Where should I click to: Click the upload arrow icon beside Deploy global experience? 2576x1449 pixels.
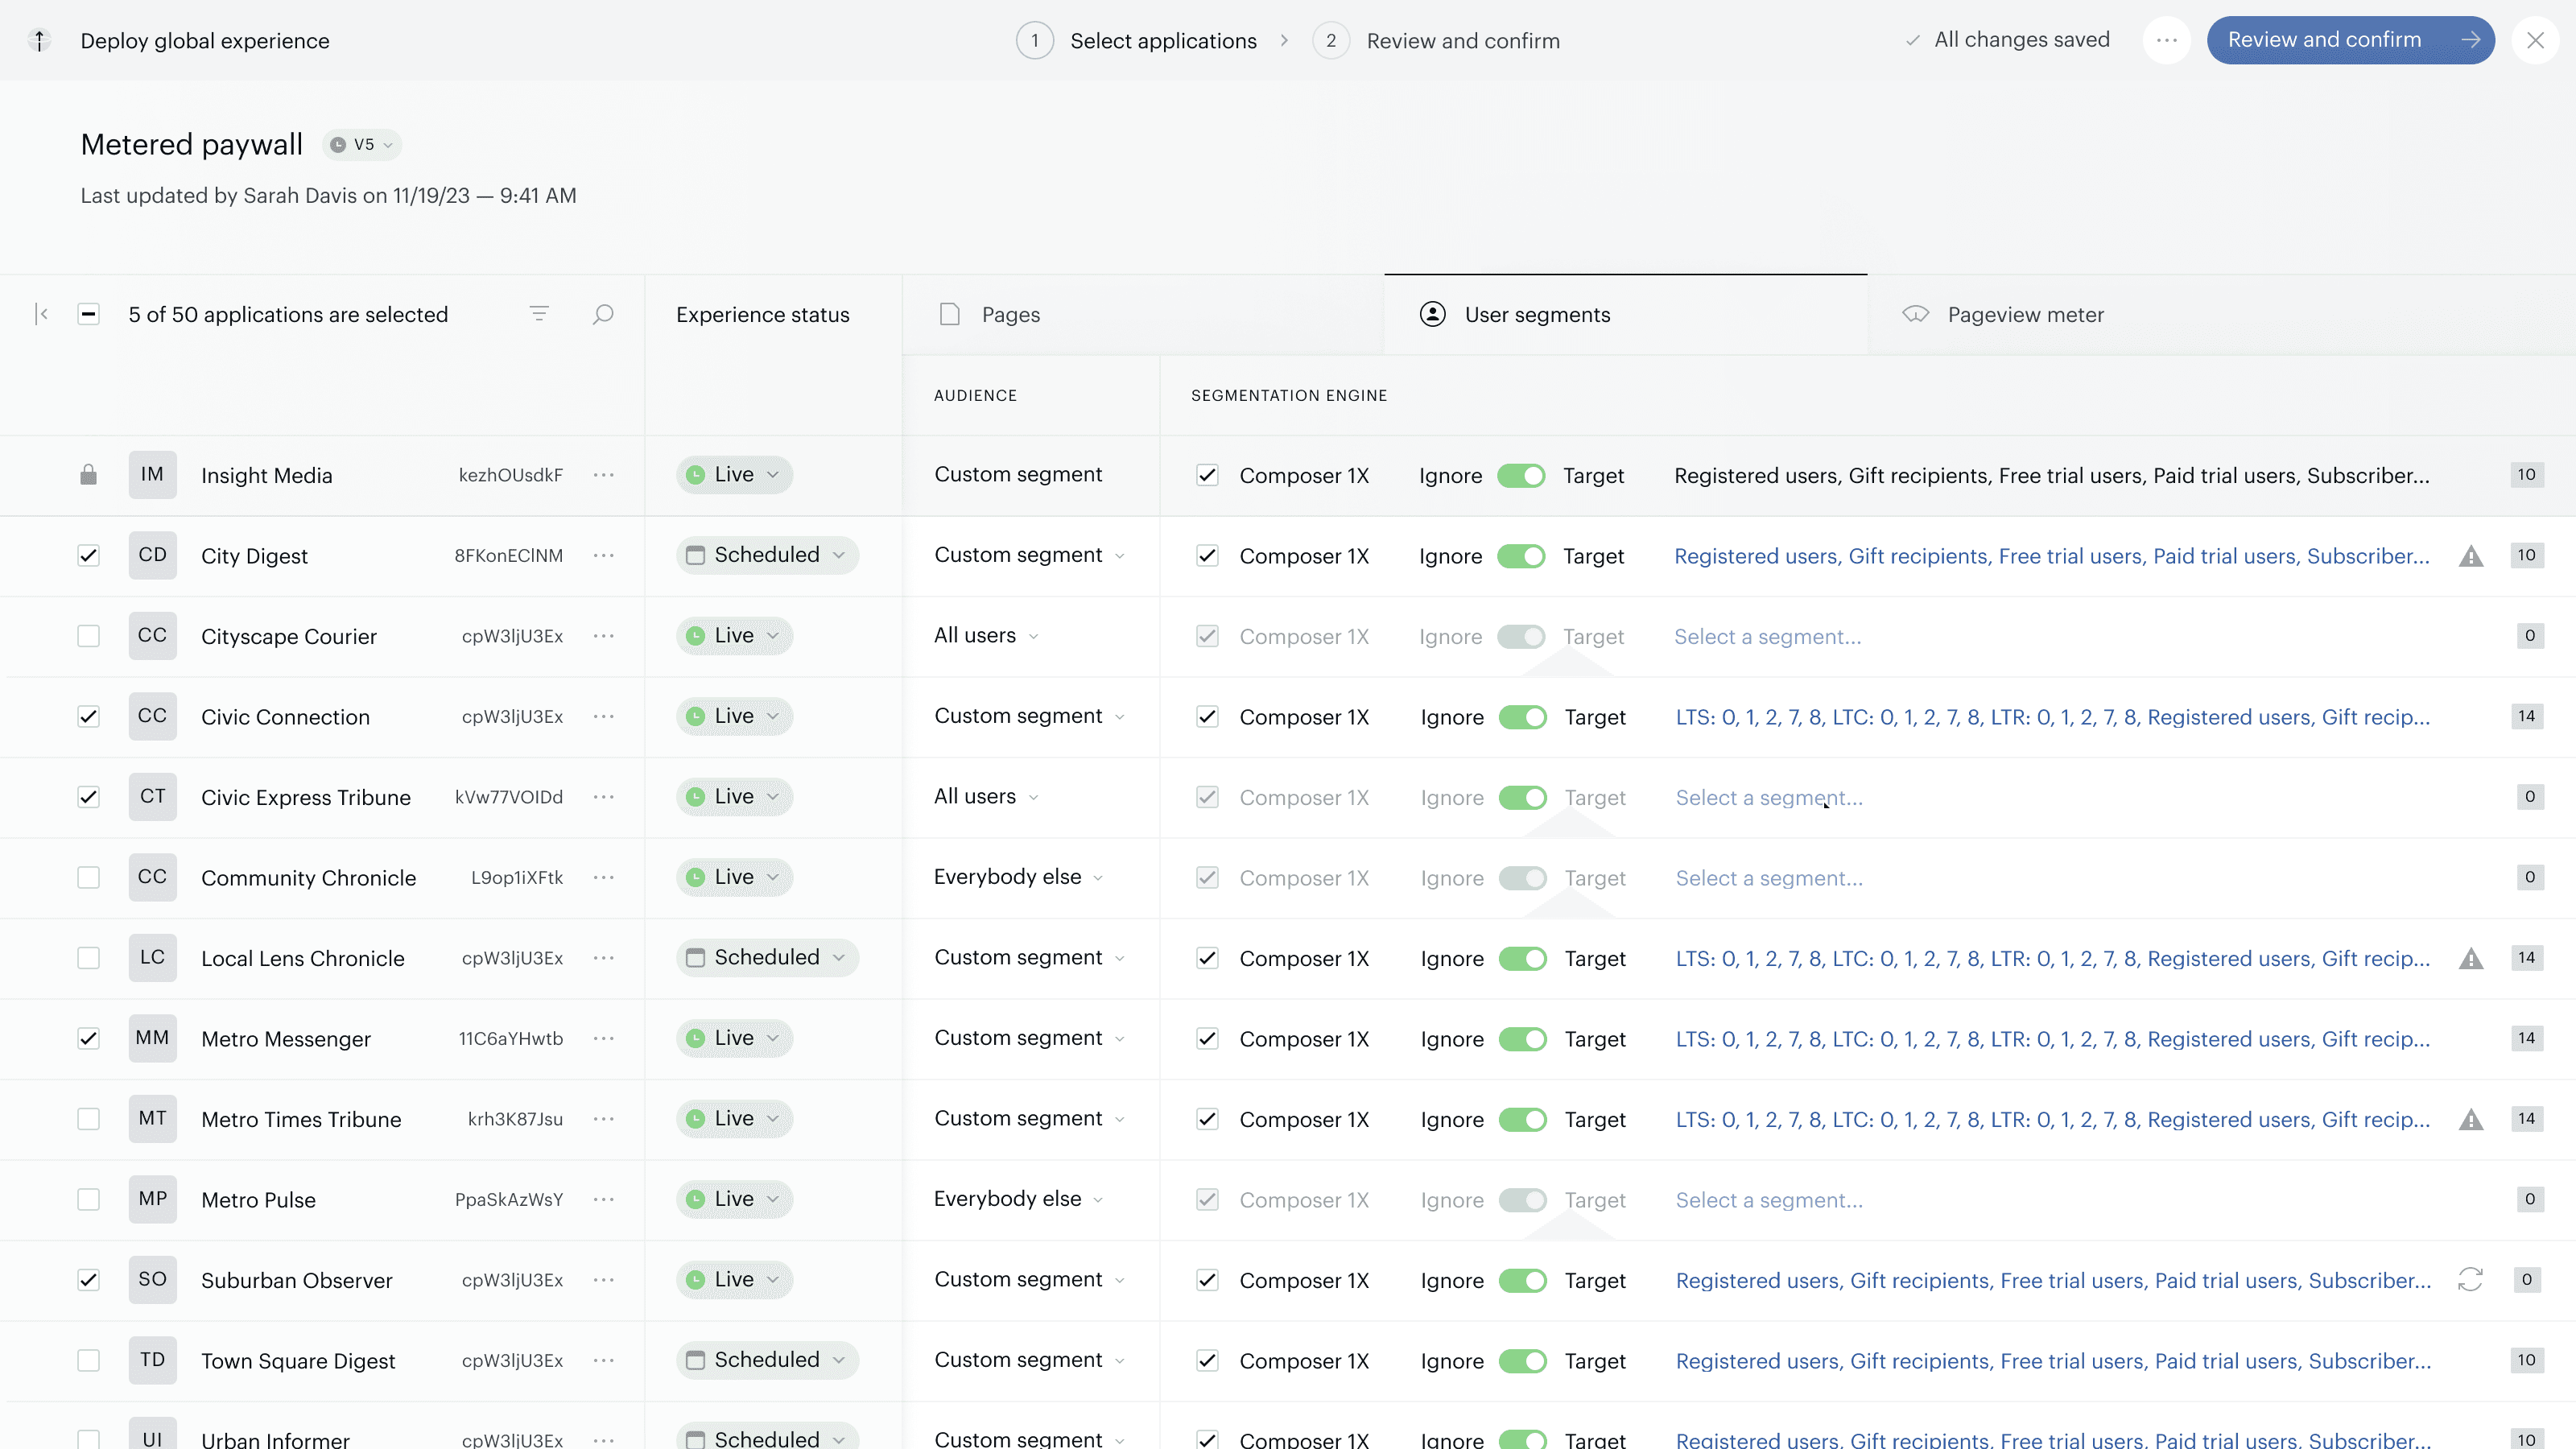pyautogui.click(x=39, y=40)
